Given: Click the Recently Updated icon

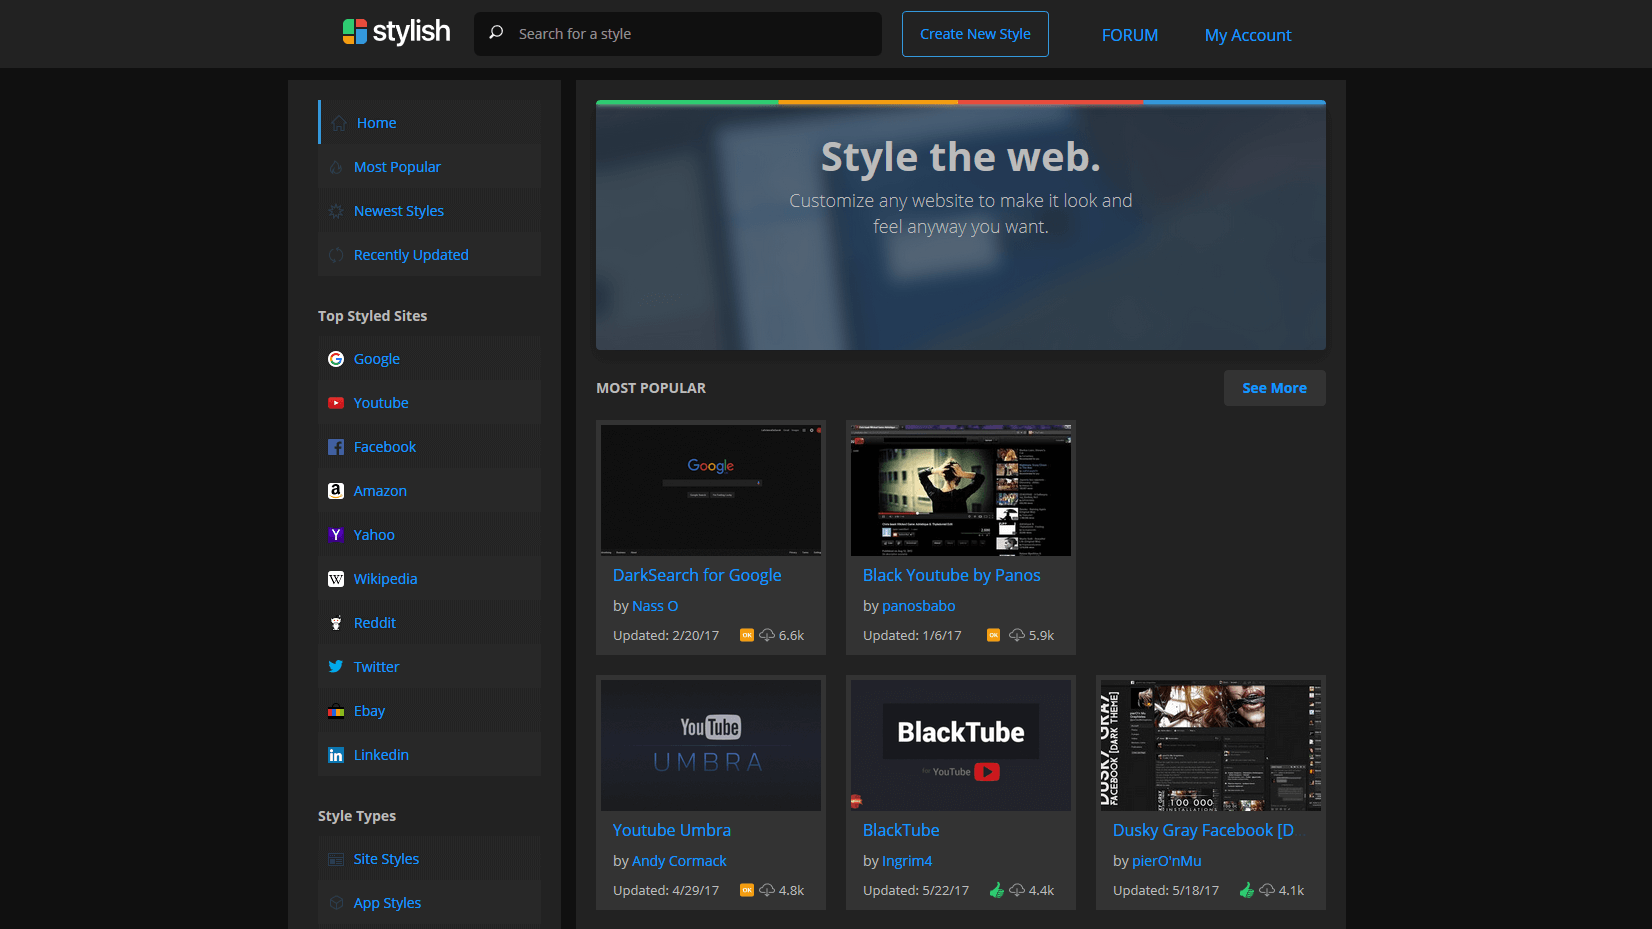Looking at the screenshot, I should point(336,255).
